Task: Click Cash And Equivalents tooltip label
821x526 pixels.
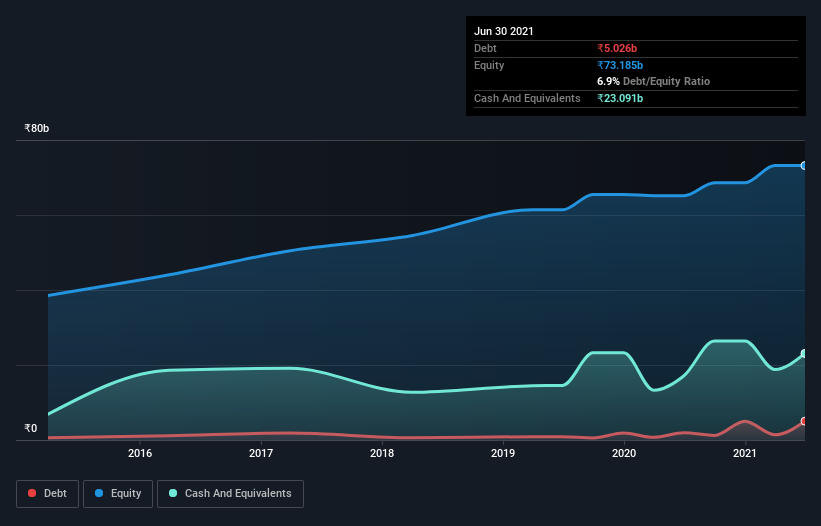Action: click(x=527, y=98)
